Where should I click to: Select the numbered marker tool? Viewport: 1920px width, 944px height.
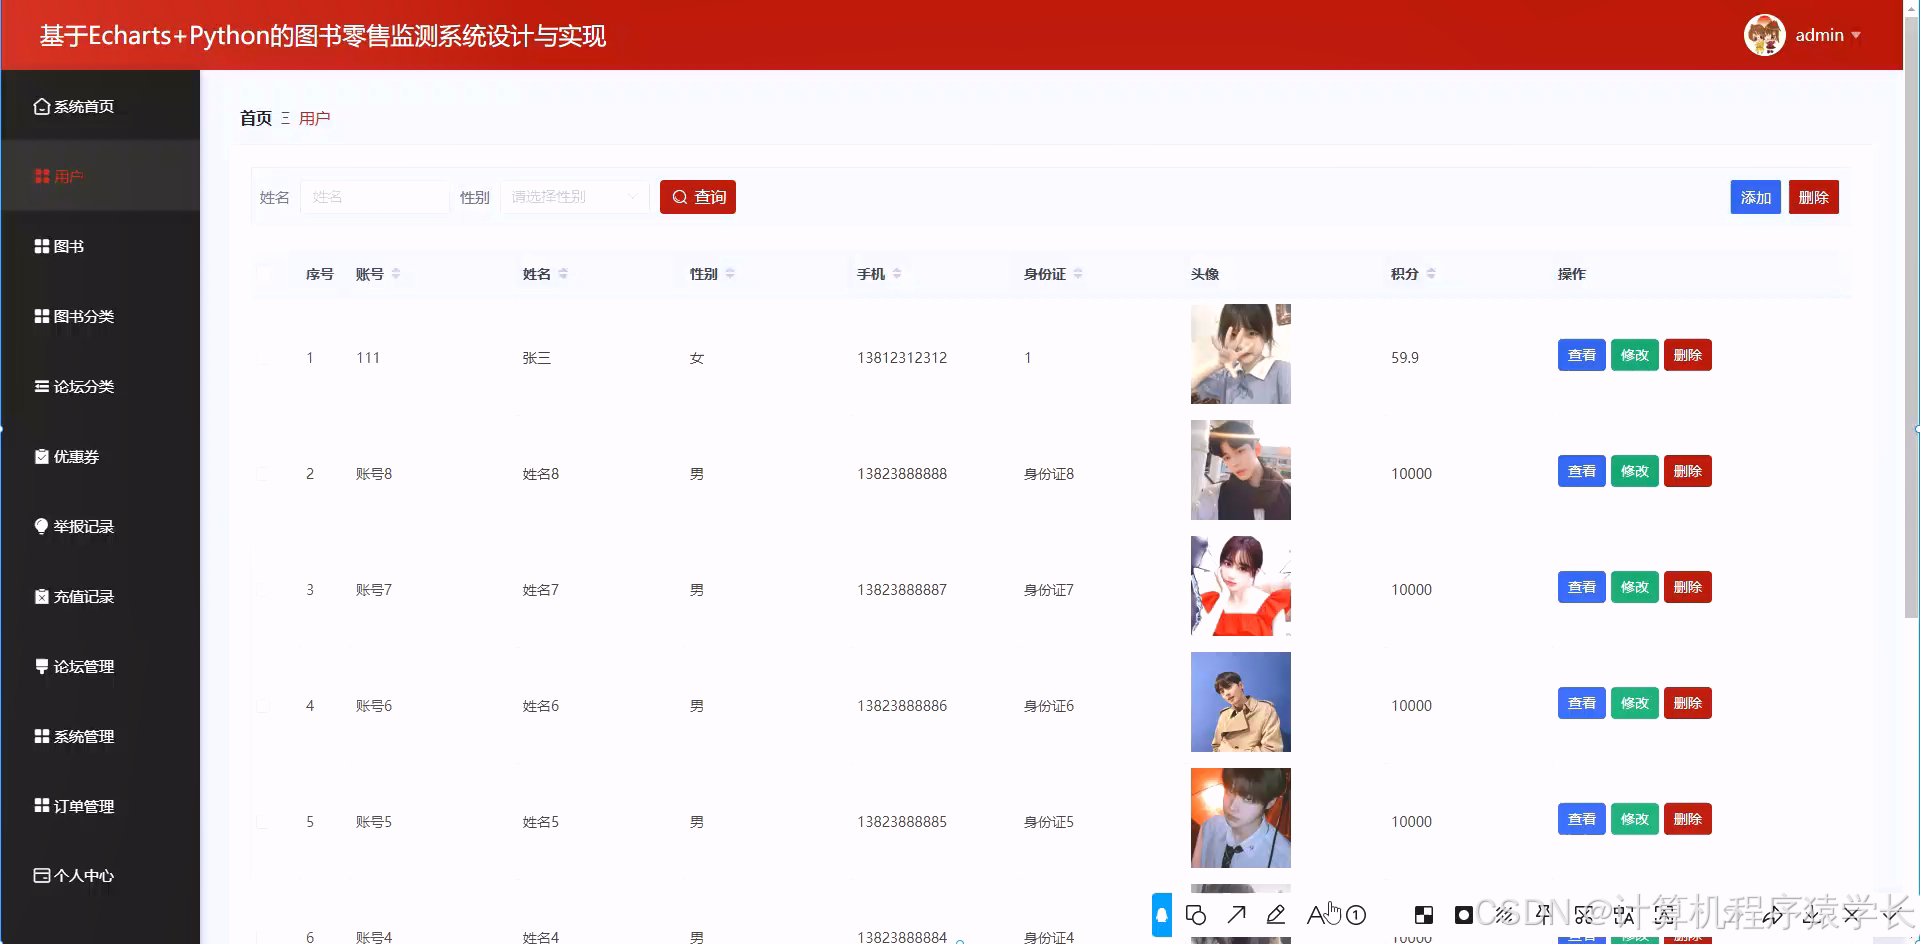1356,915
